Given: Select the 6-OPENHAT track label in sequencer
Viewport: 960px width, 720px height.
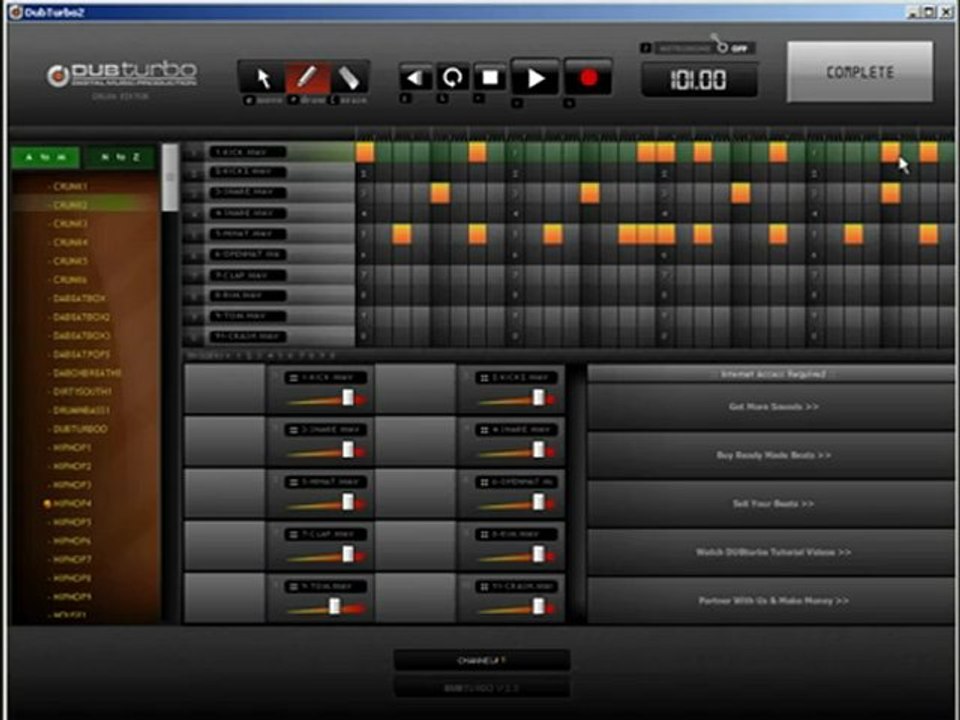Looking at the screenshot, I should coord(247,255).
